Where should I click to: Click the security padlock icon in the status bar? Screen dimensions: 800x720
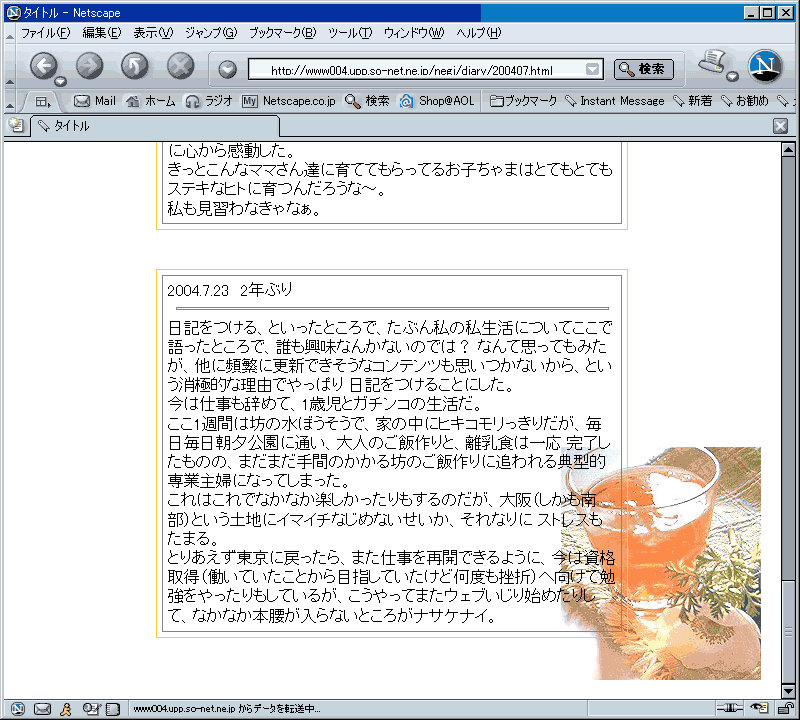[785, 708]
